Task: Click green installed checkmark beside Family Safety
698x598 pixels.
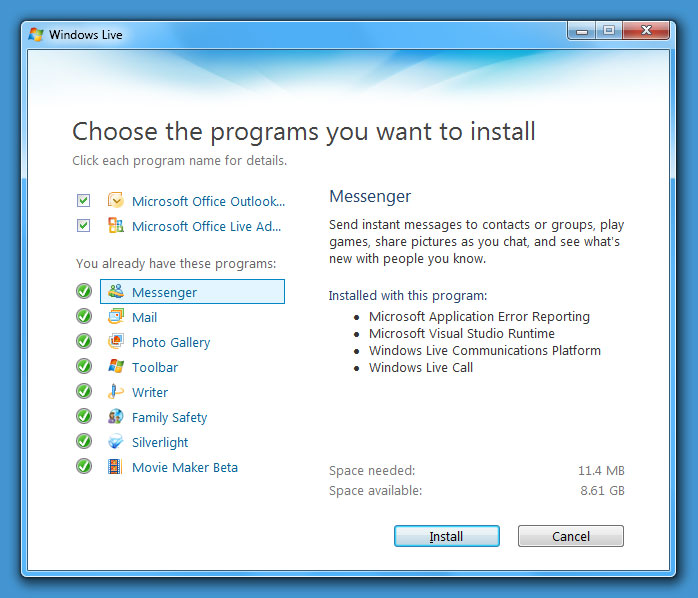Action: pyautogui.click(x=84, y=416)
